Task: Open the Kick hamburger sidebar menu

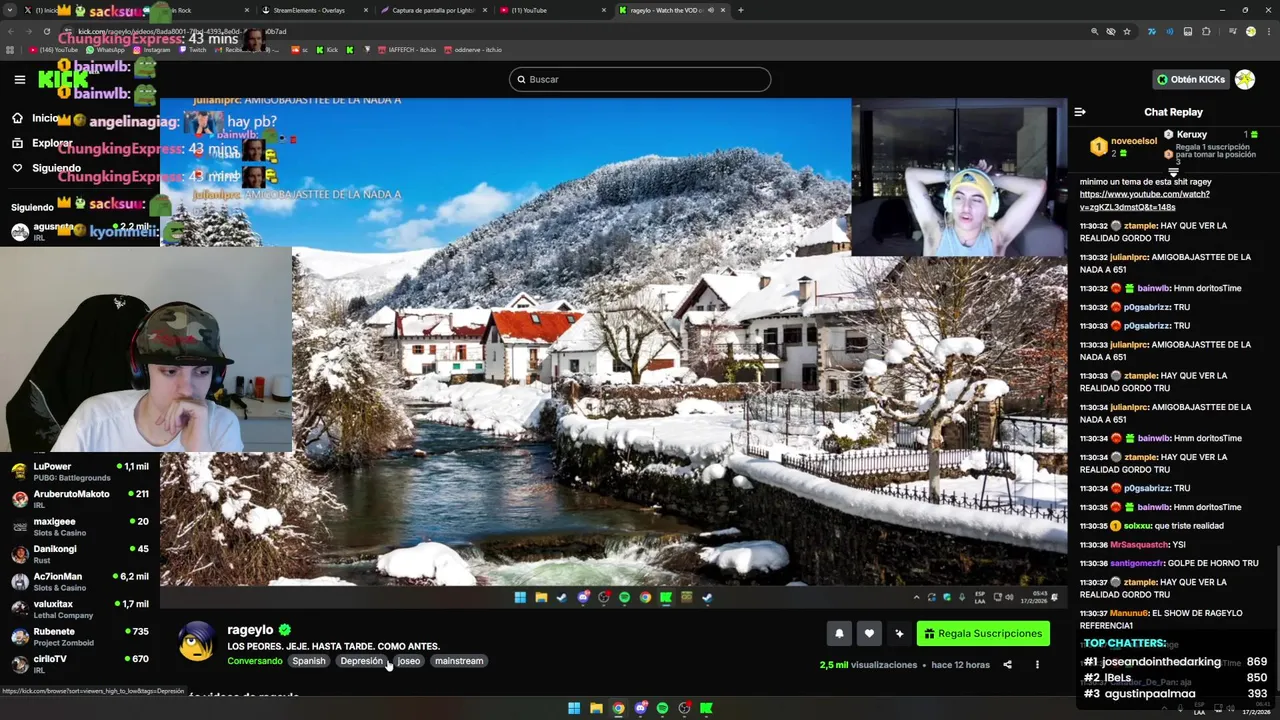Action: tap(19, 79)
